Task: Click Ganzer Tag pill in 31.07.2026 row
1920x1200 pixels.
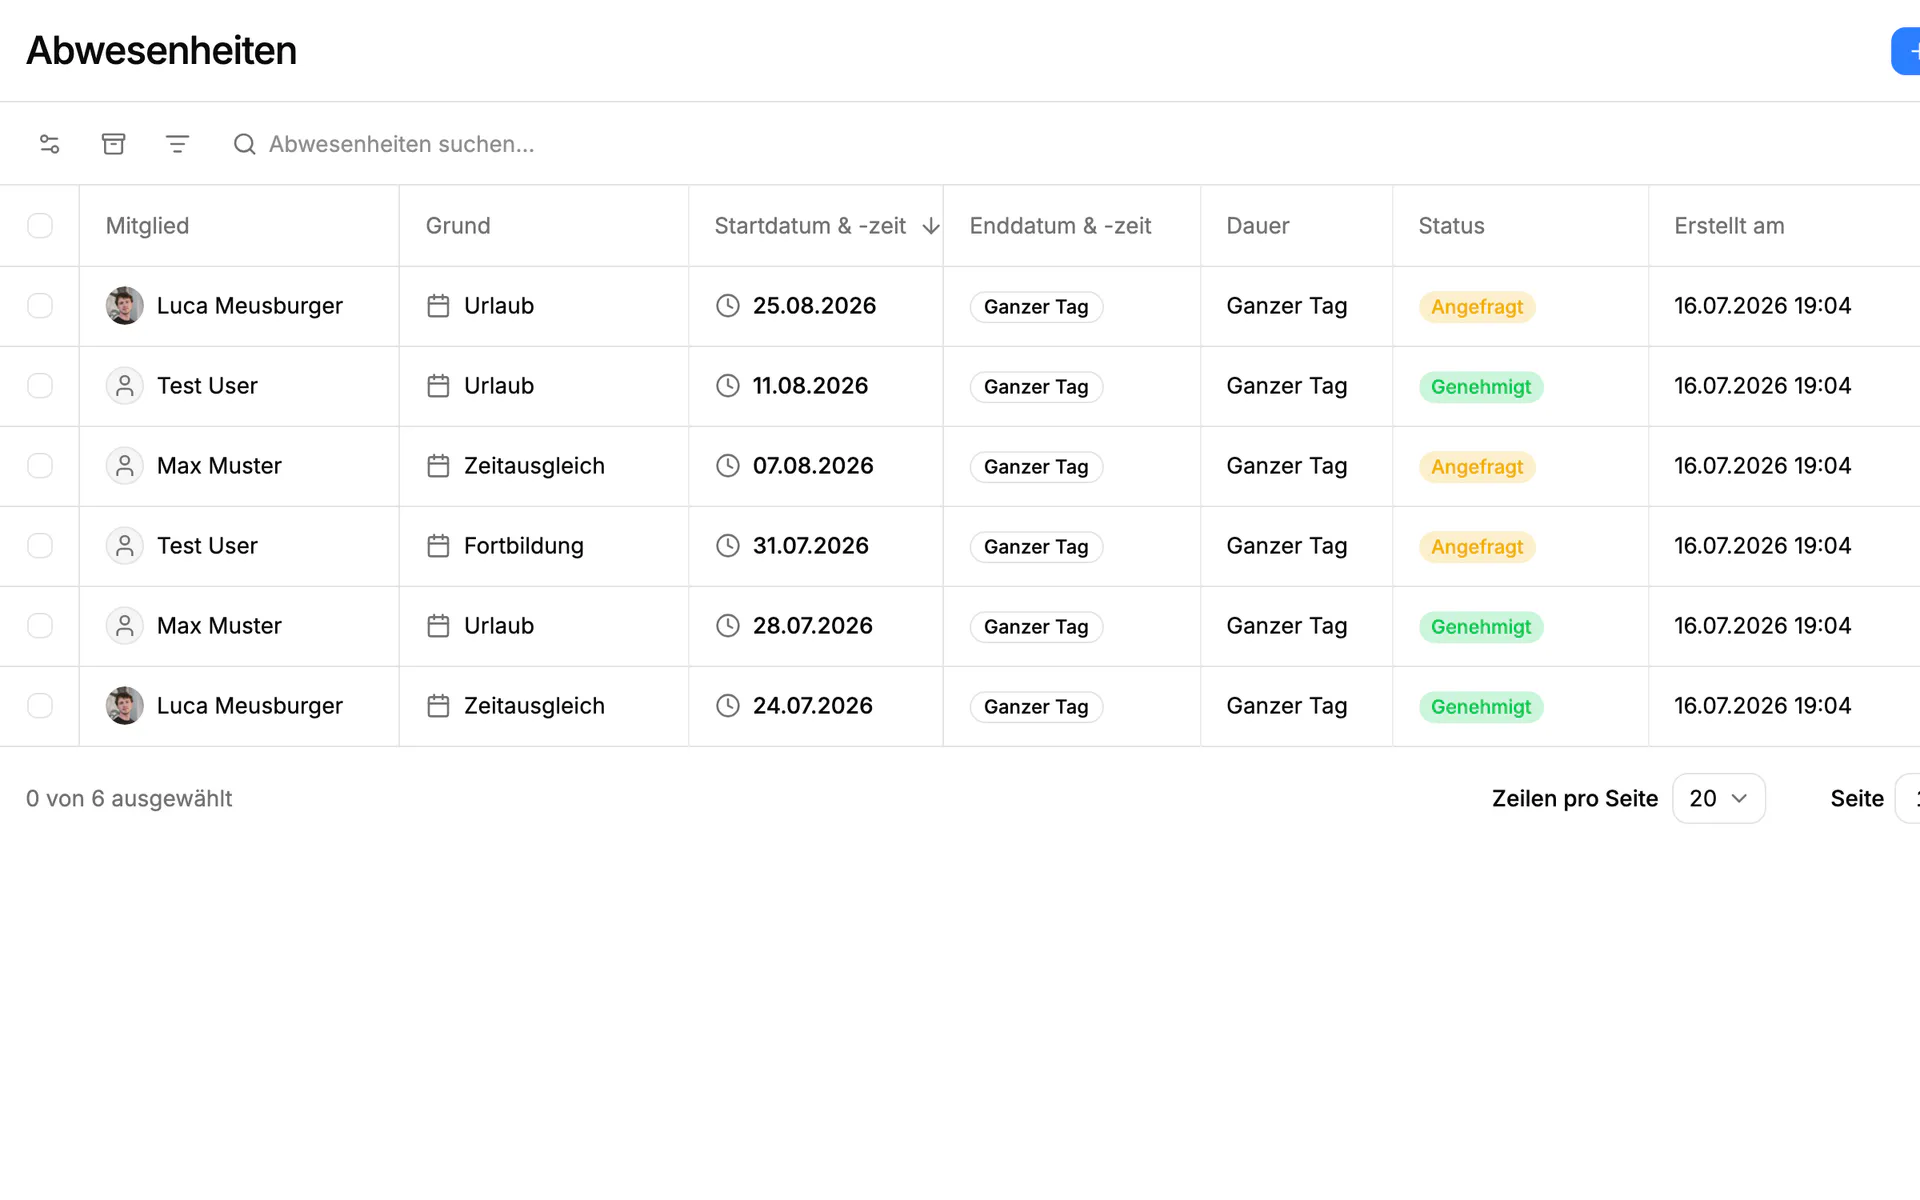Action: tap(1036, 547)
